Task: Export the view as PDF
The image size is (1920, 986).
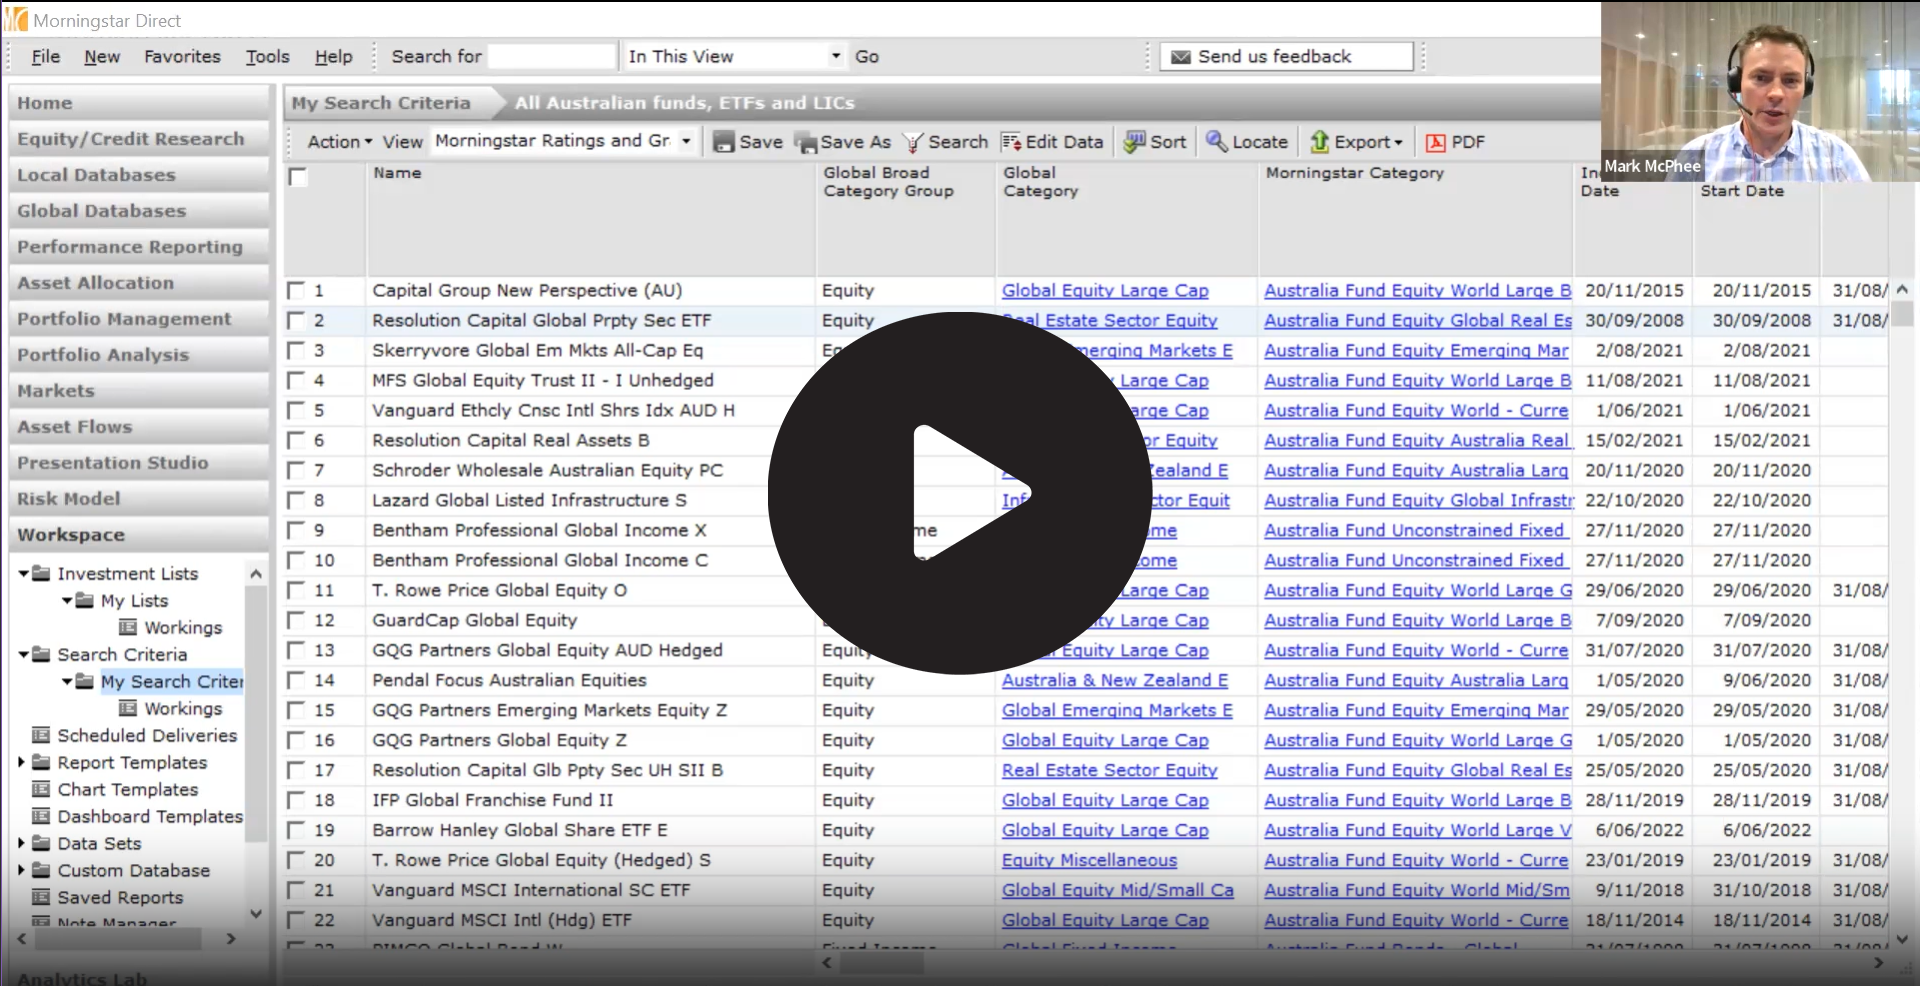Action: pyautogui.click(x=1455, y=142)
